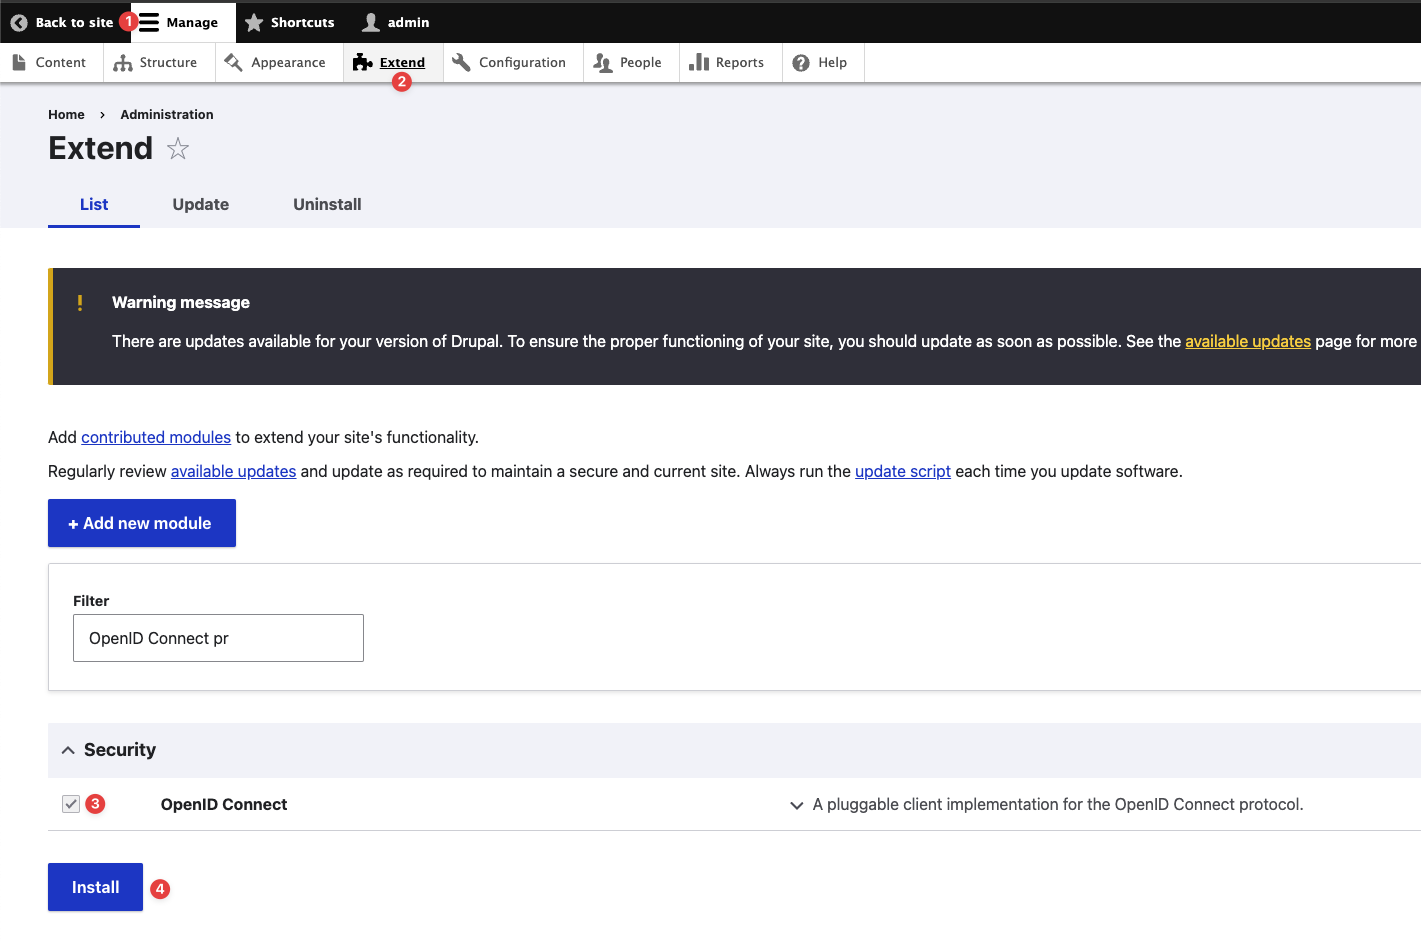Viewport: 1421px width, 941px height.
Task: Open the People section icon
Action: (x=602, y=62)
